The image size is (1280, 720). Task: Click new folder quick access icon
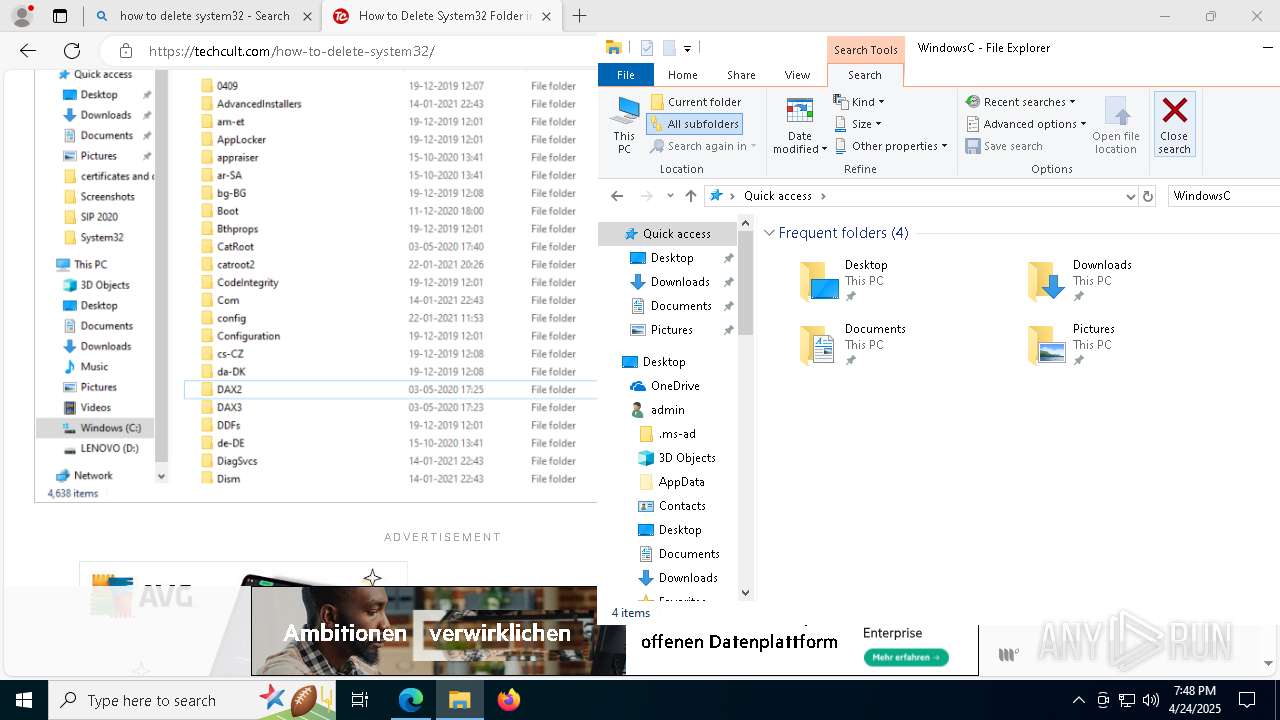(x=669, y=48)
